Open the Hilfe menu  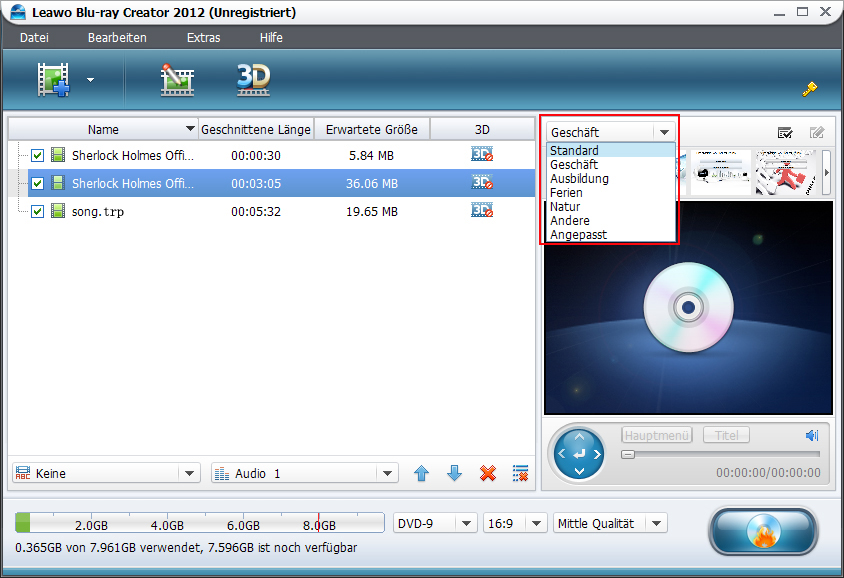[271, 38]
